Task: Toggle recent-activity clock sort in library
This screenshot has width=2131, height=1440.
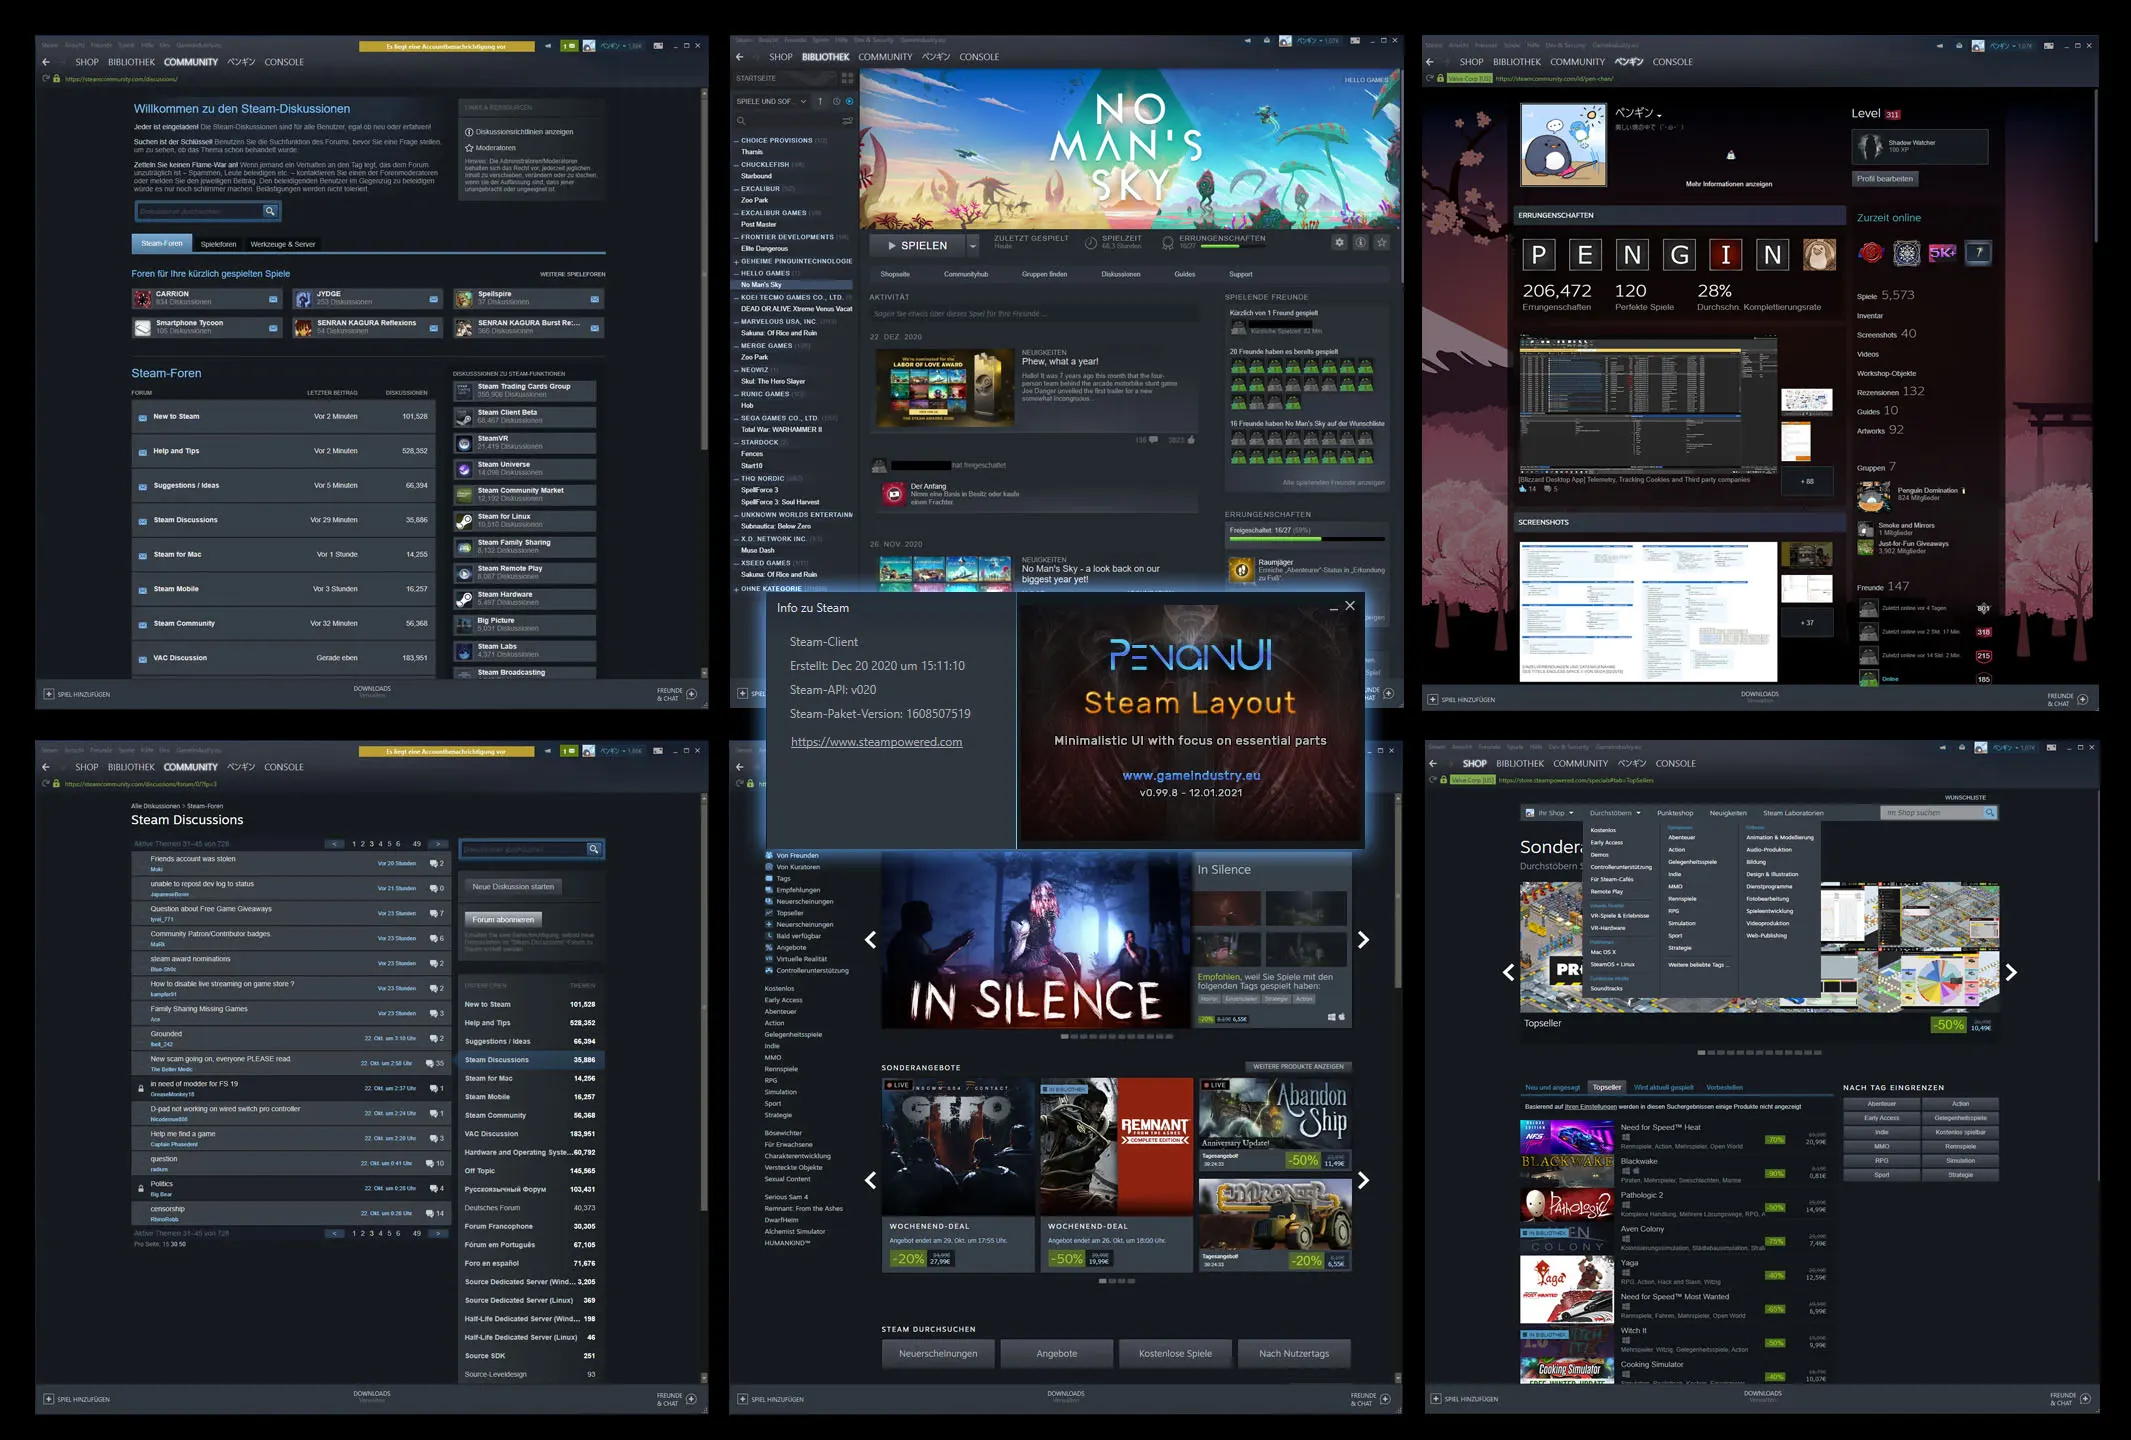Action: 836,101
